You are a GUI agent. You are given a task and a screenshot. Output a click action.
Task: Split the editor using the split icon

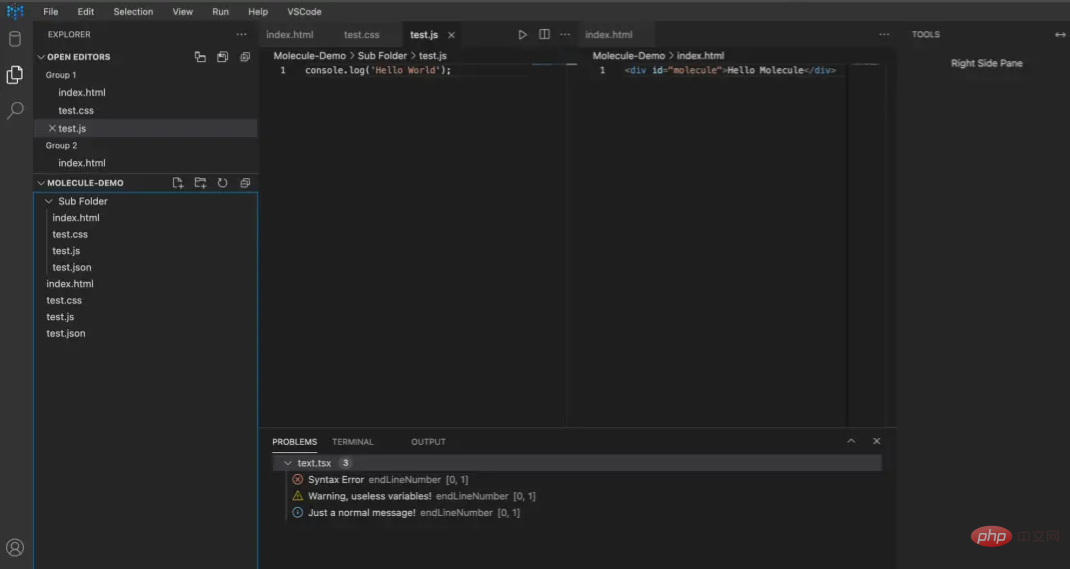(544, 35)
